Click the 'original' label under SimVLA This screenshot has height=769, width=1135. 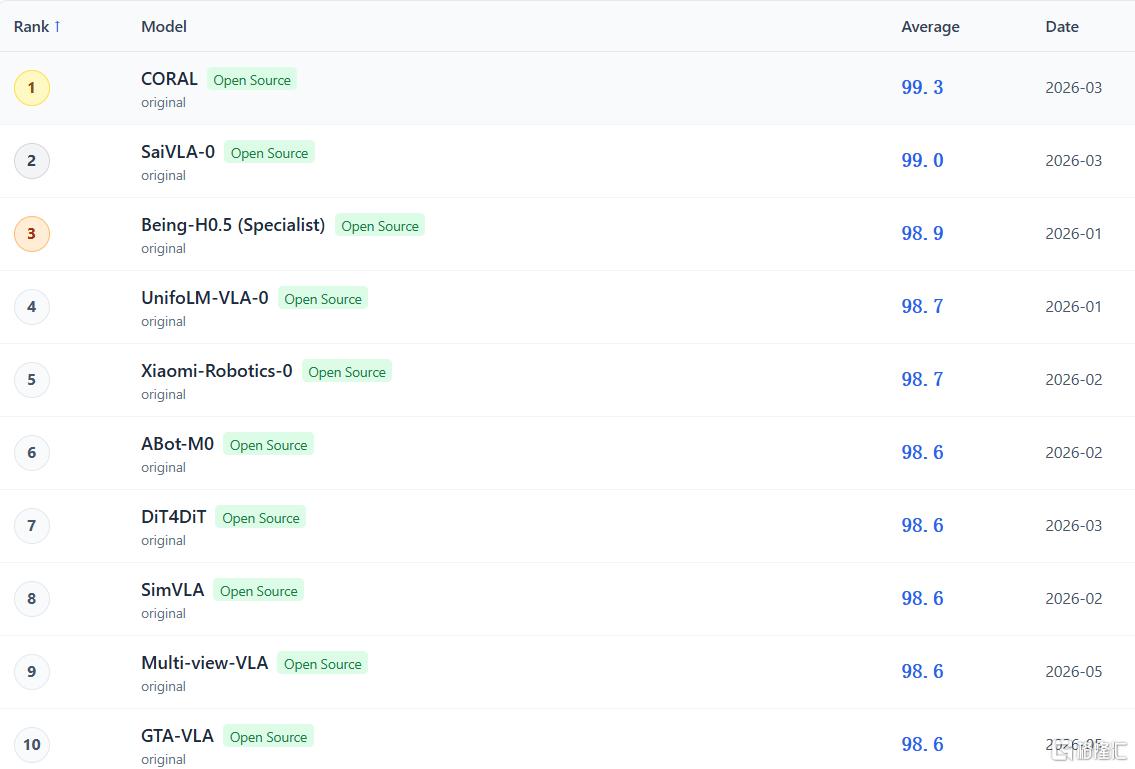[x=164, y=614]
